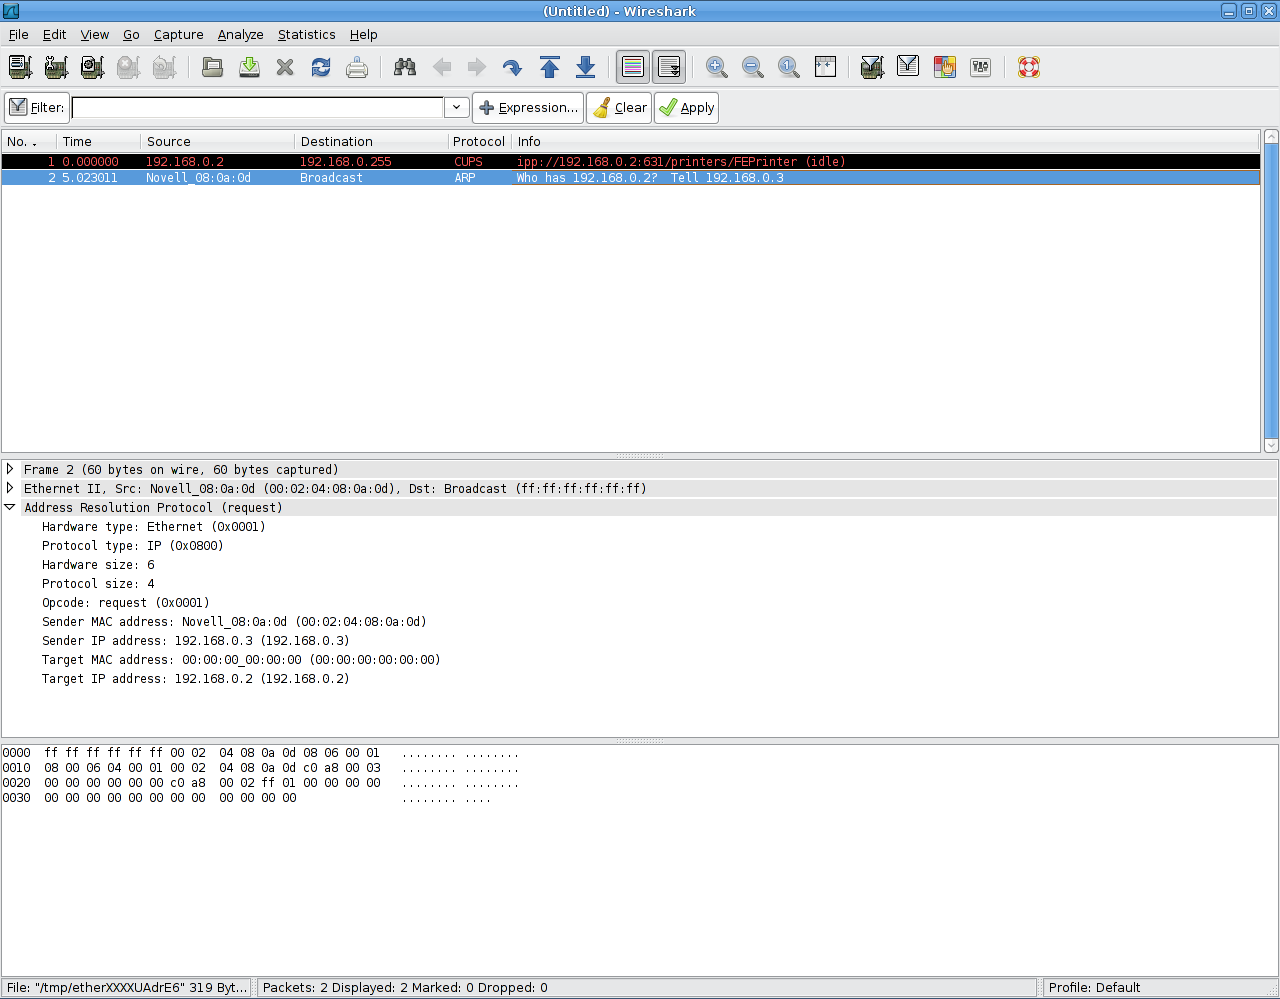The height and width of the screenshot is (999, 1280).
Task: Expand the Frame 2 tree node
Action: [x=10, y=469]
